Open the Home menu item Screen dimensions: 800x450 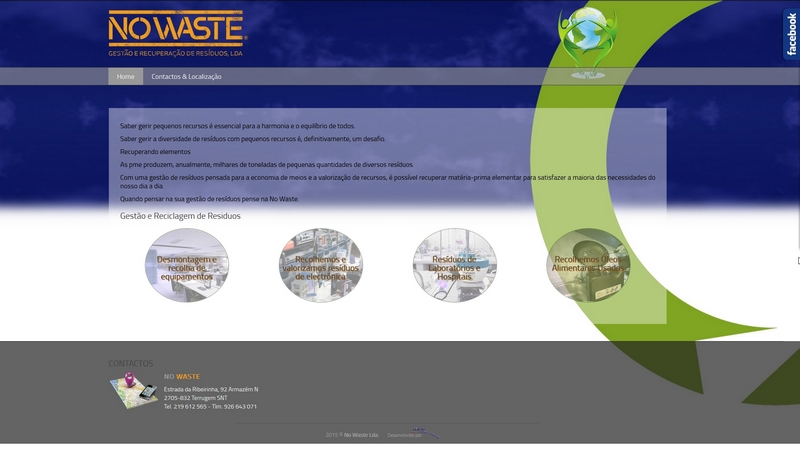pyautogui.click(x=126, y=77)
